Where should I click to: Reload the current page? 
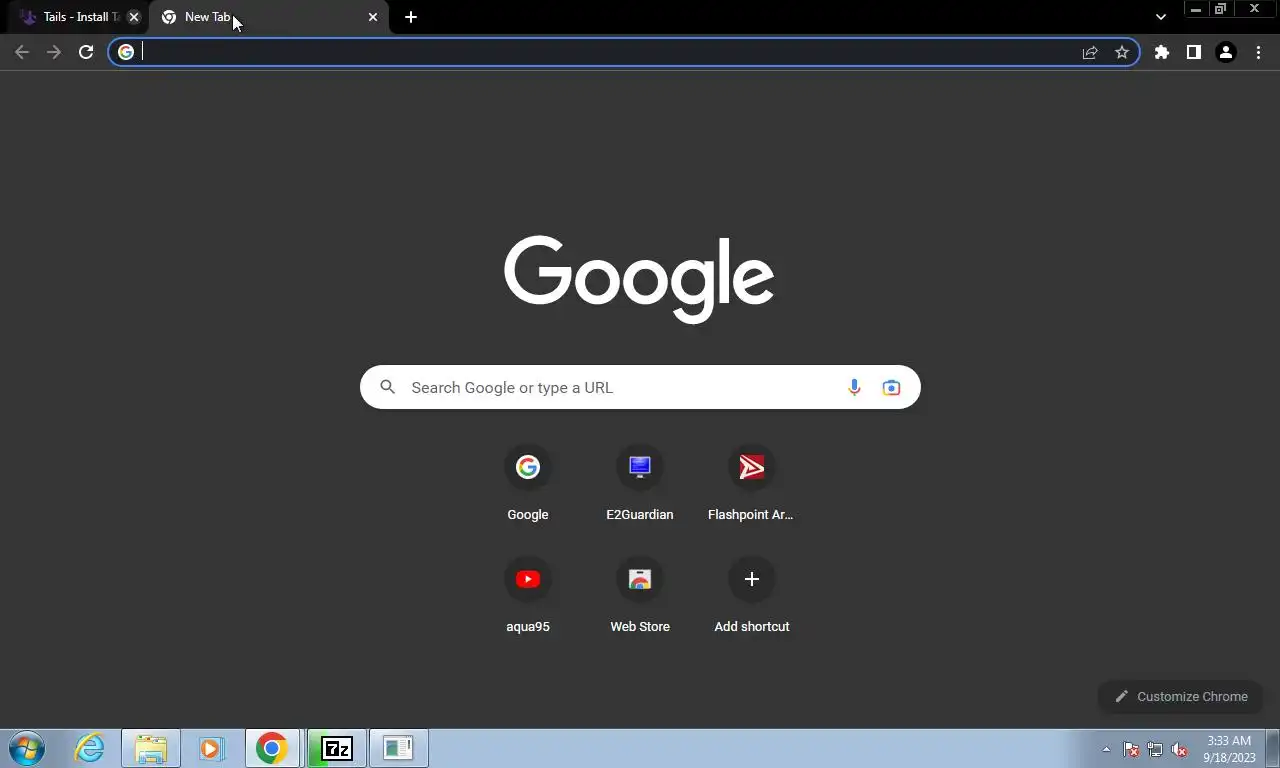click(86, 52)
